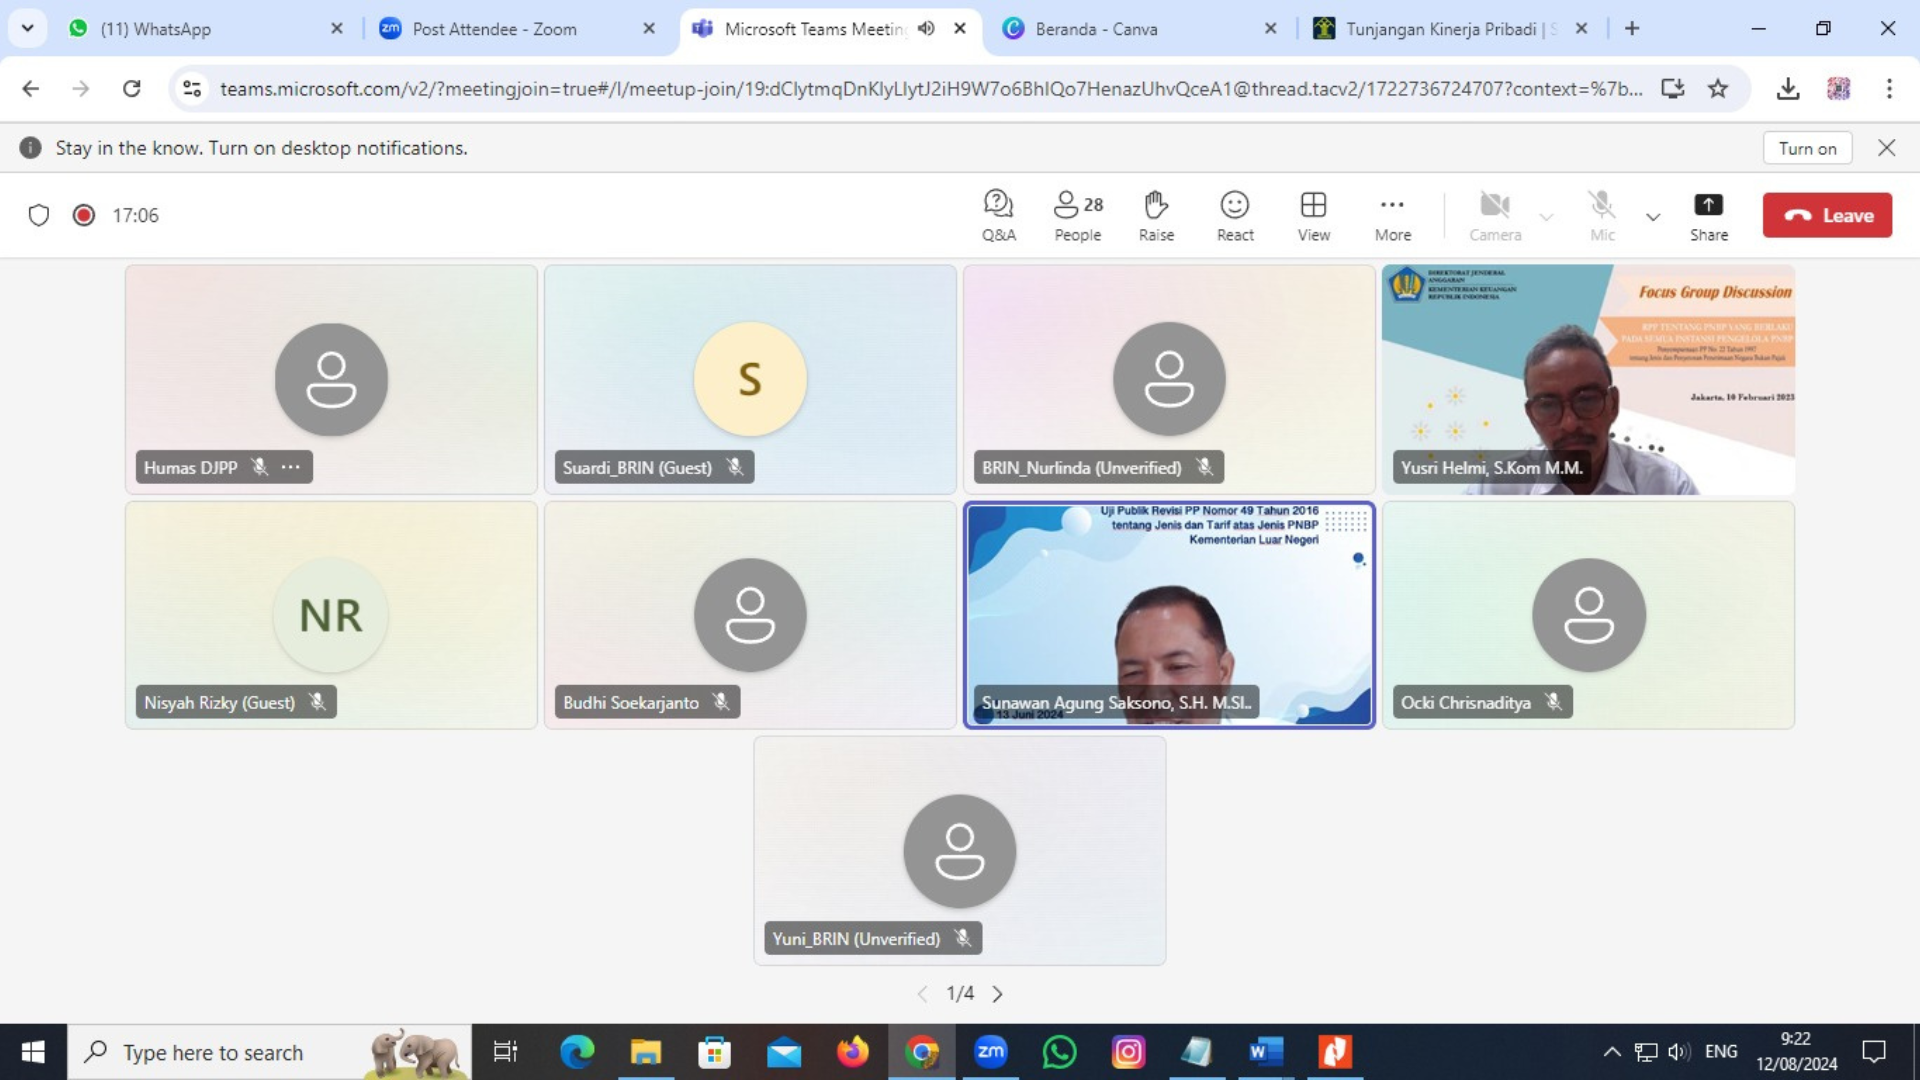The image size is (1920, 1080).
Task: Open the People participants list
Action: [1078, 215]
